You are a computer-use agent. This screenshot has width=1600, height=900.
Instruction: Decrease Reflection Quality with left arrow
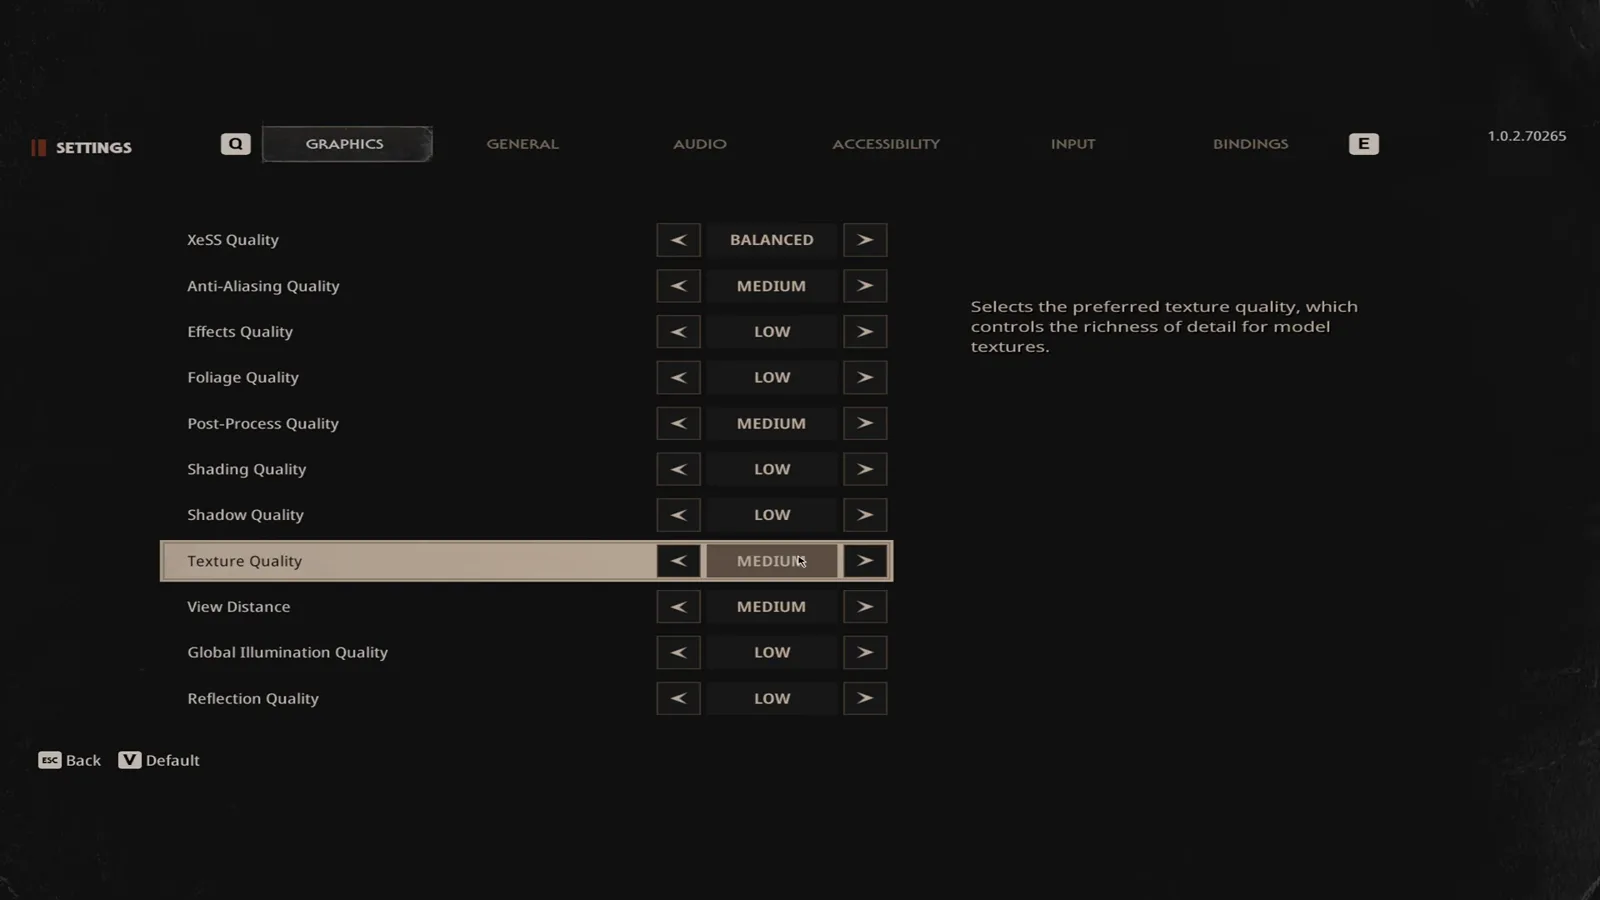(678, 699)
